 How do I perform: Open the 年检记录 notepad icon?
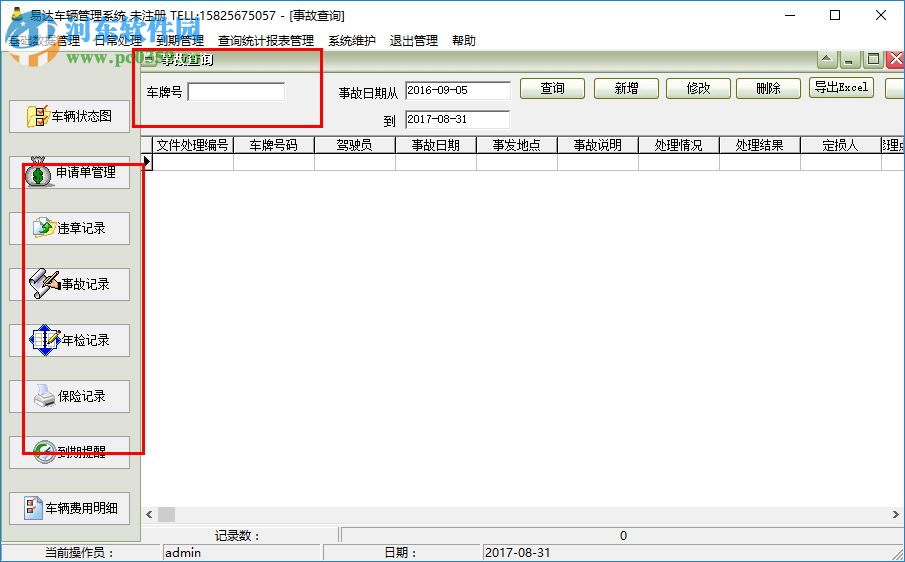point(45,340)
